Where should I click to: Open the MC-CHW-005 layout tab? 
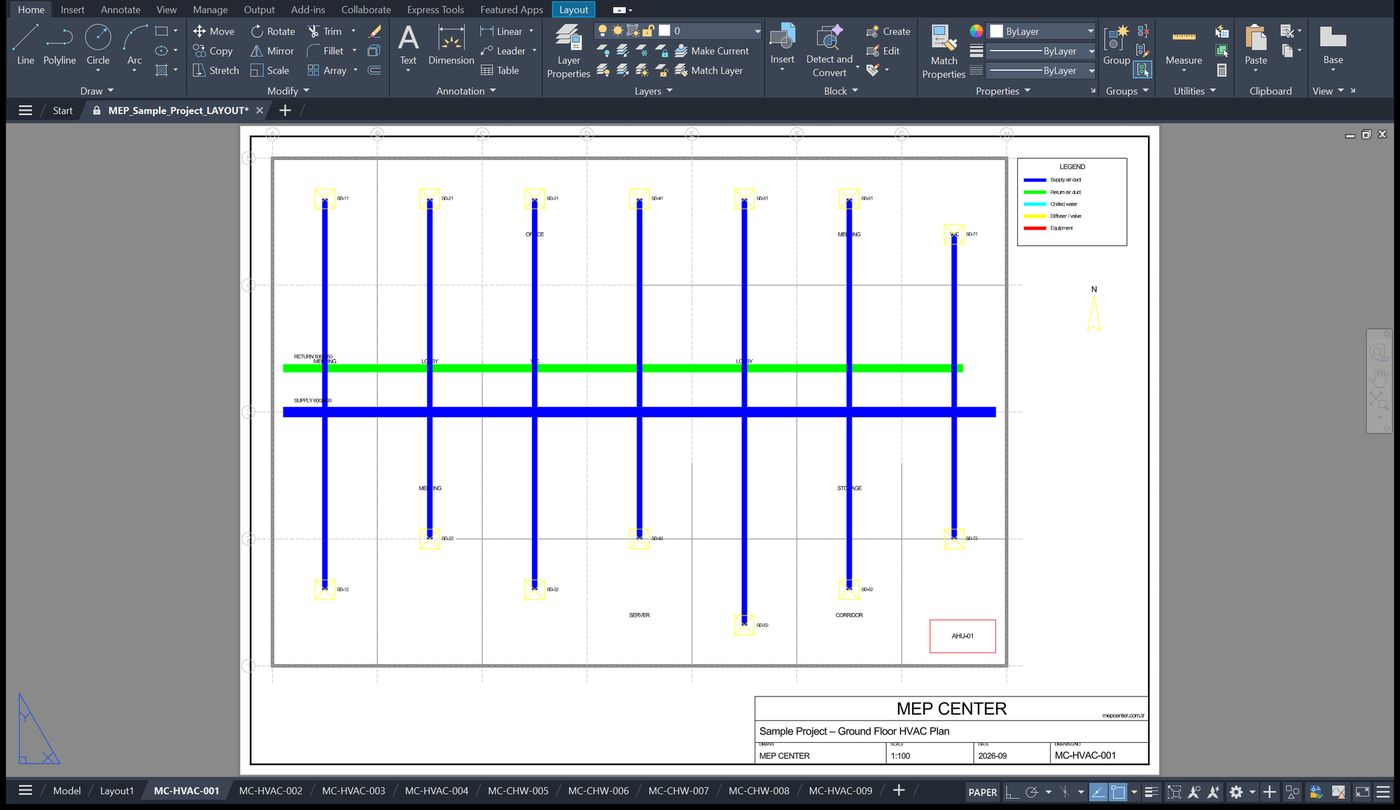click(518, 790)
